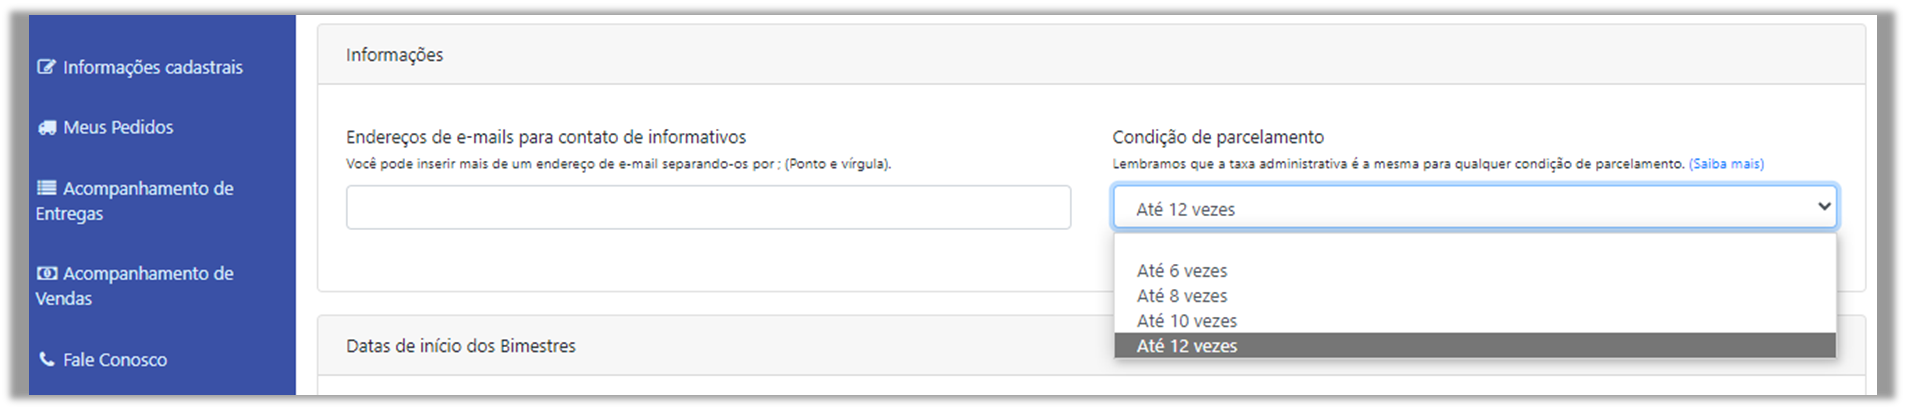Click the truck icon next to Meus Pedidos

pos(47,127)
